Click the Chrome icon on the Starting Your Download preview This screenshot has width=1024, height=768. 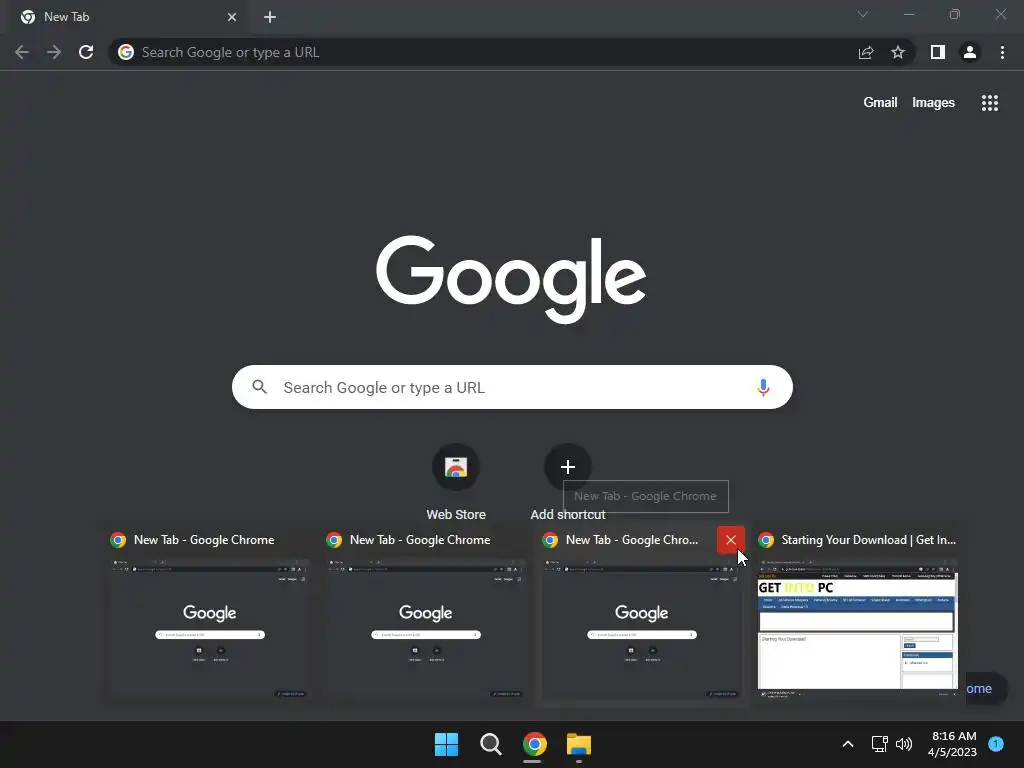pyautogui.click(x=767, y=540)
